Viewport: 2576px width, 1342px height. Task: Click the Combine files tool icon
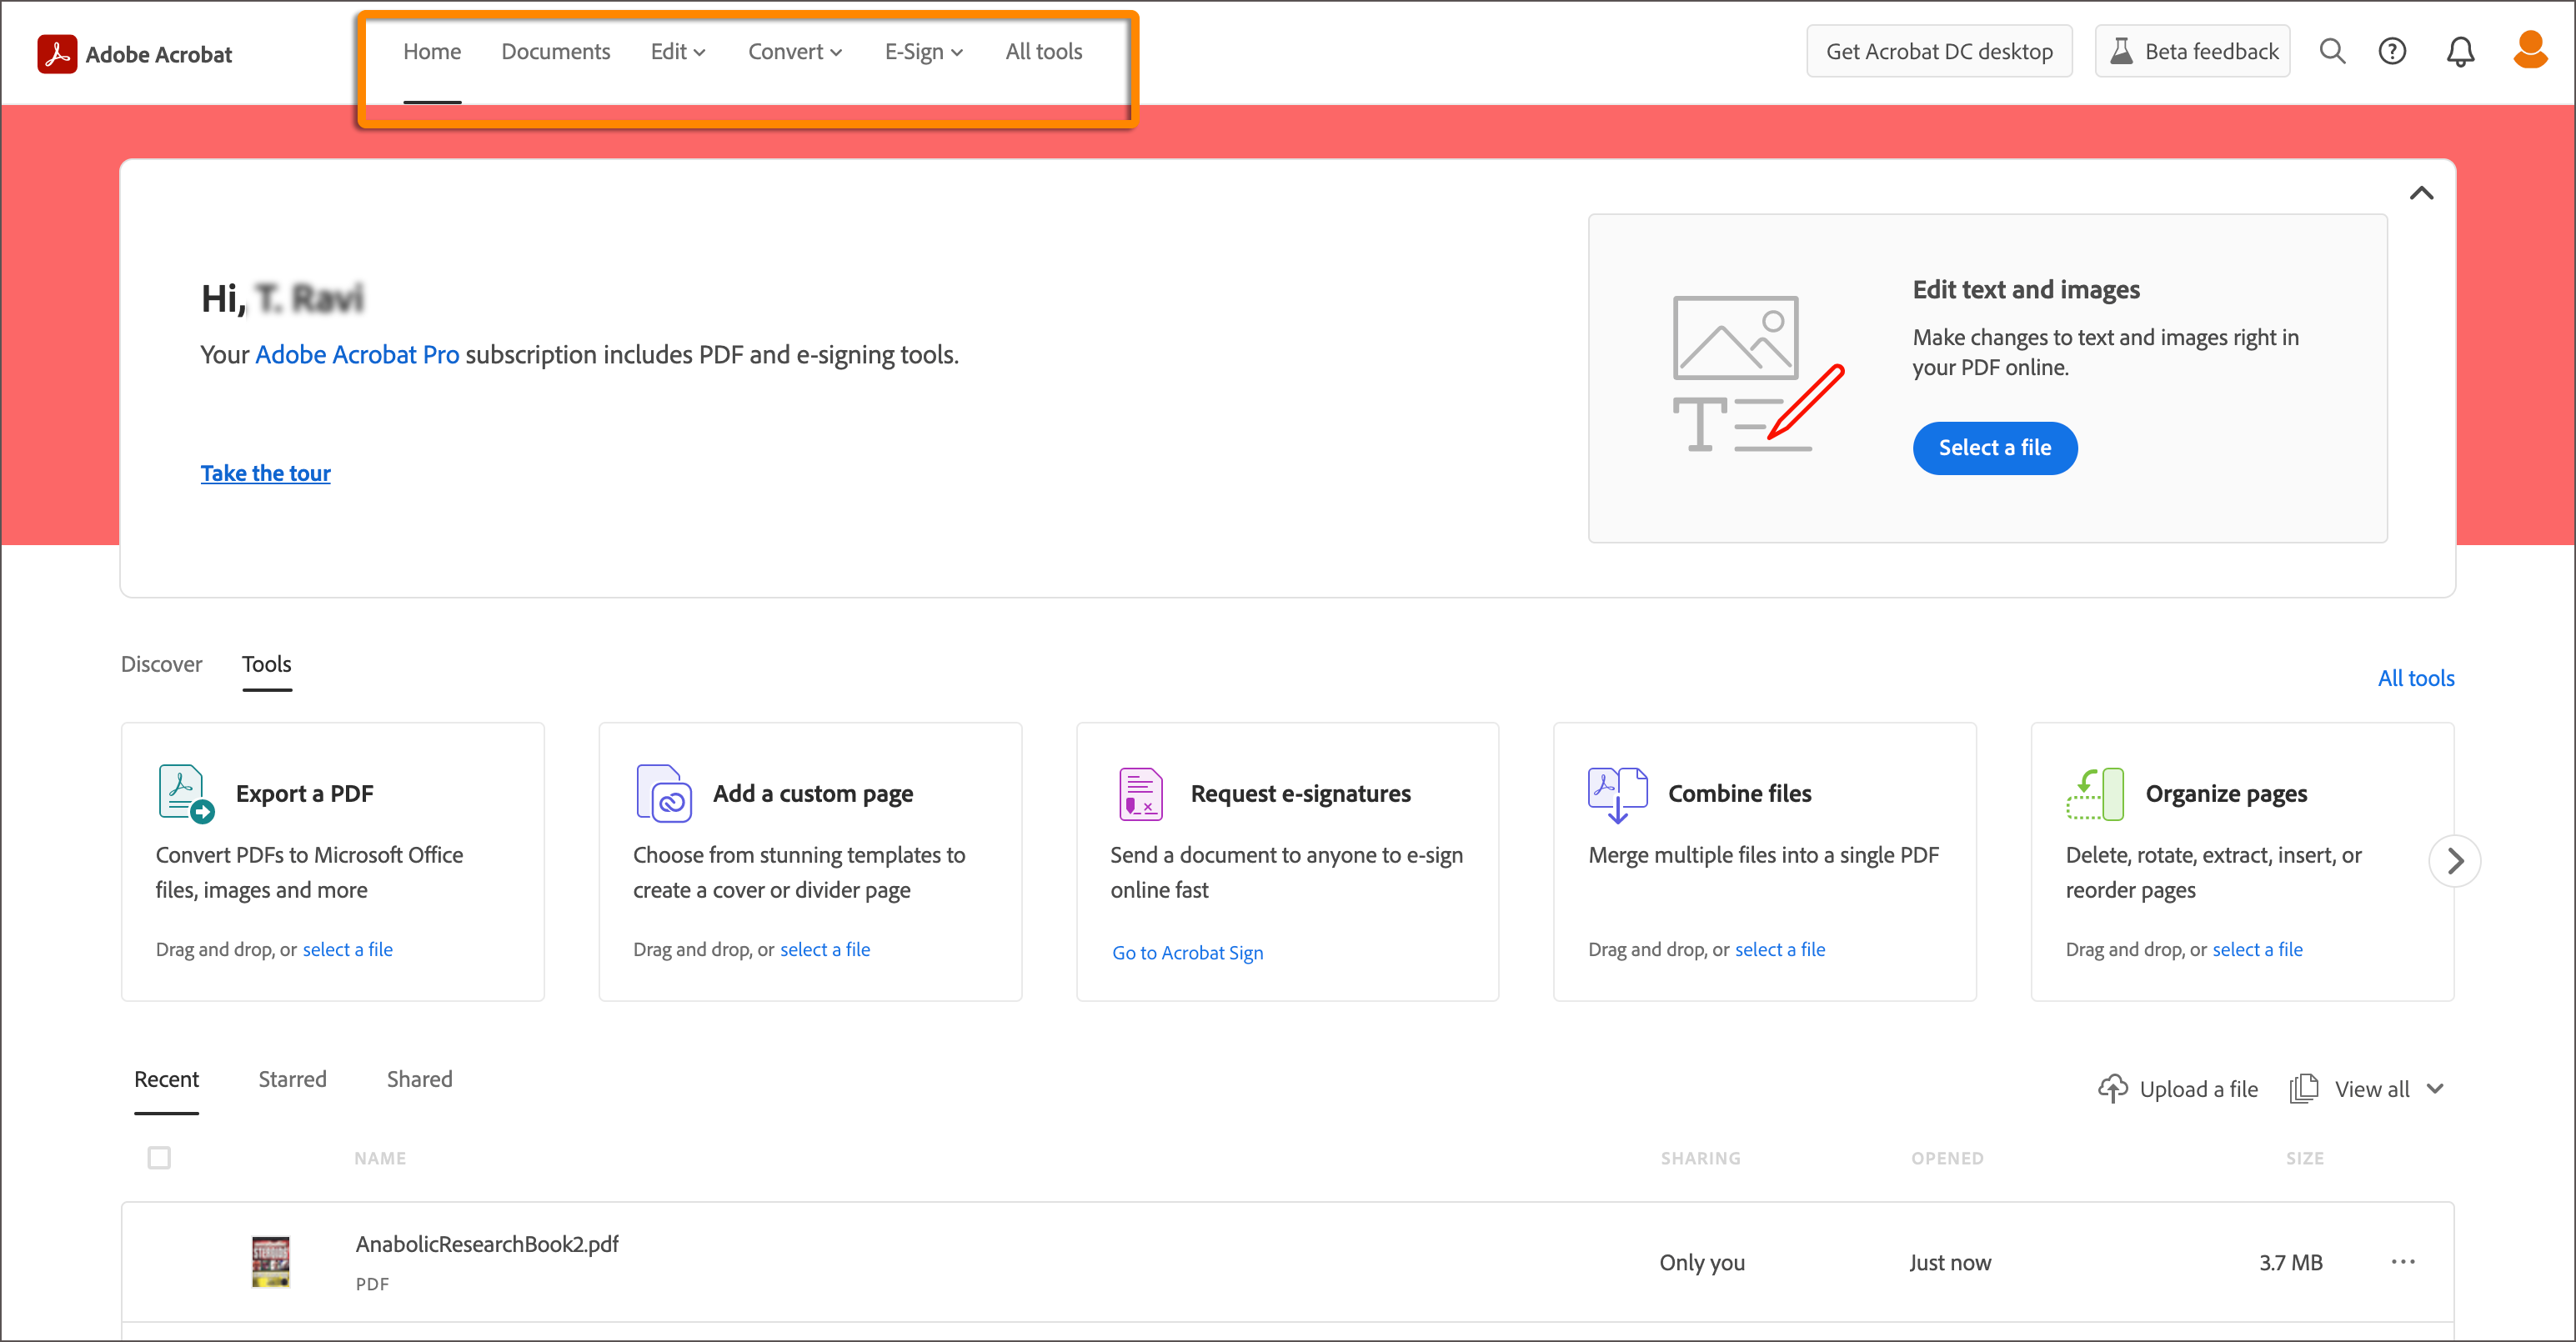click(x=1613, y=794)
